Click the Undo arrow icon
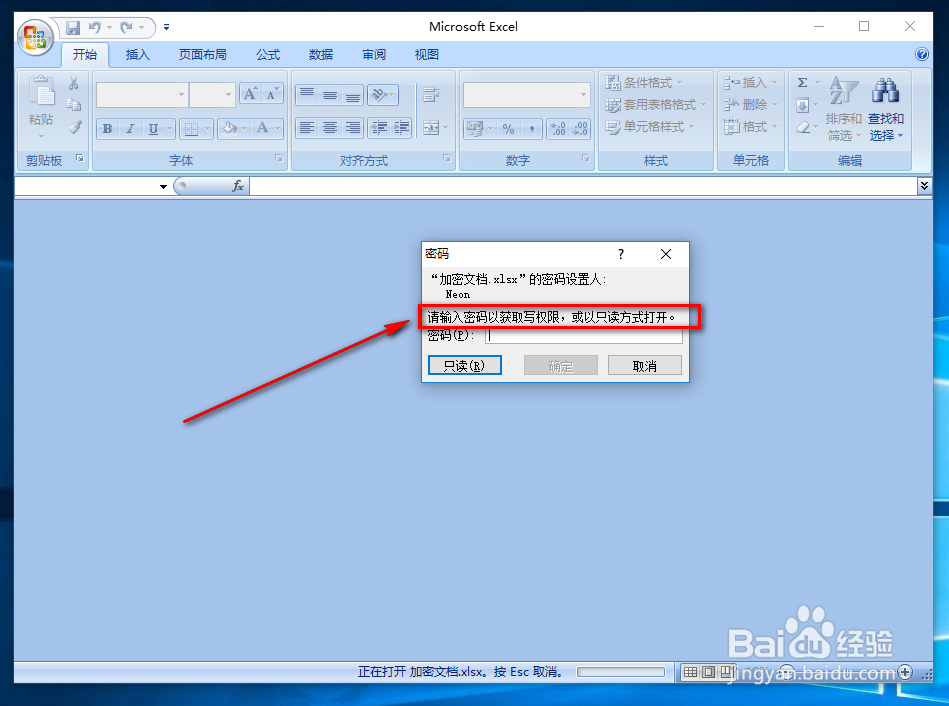949x706 pixels. pos(94,27)
